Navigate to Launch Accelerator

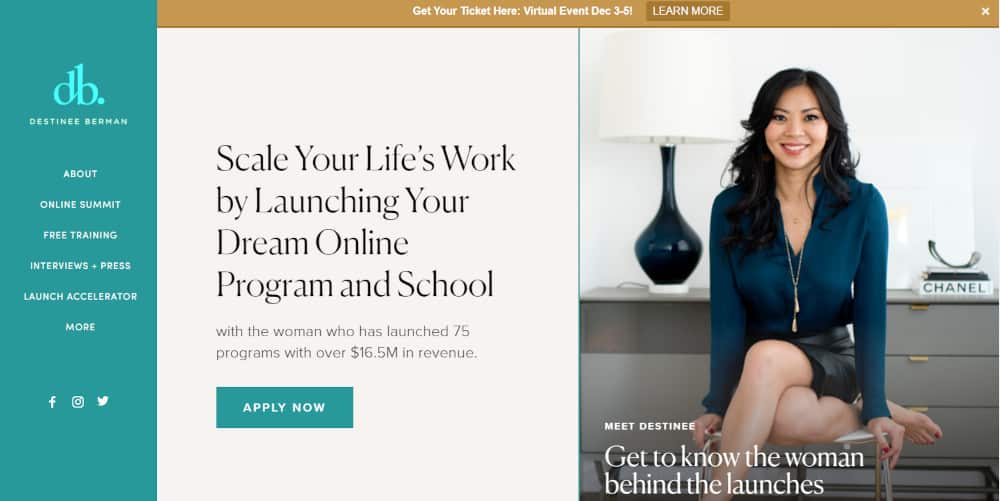click(80, 296)
